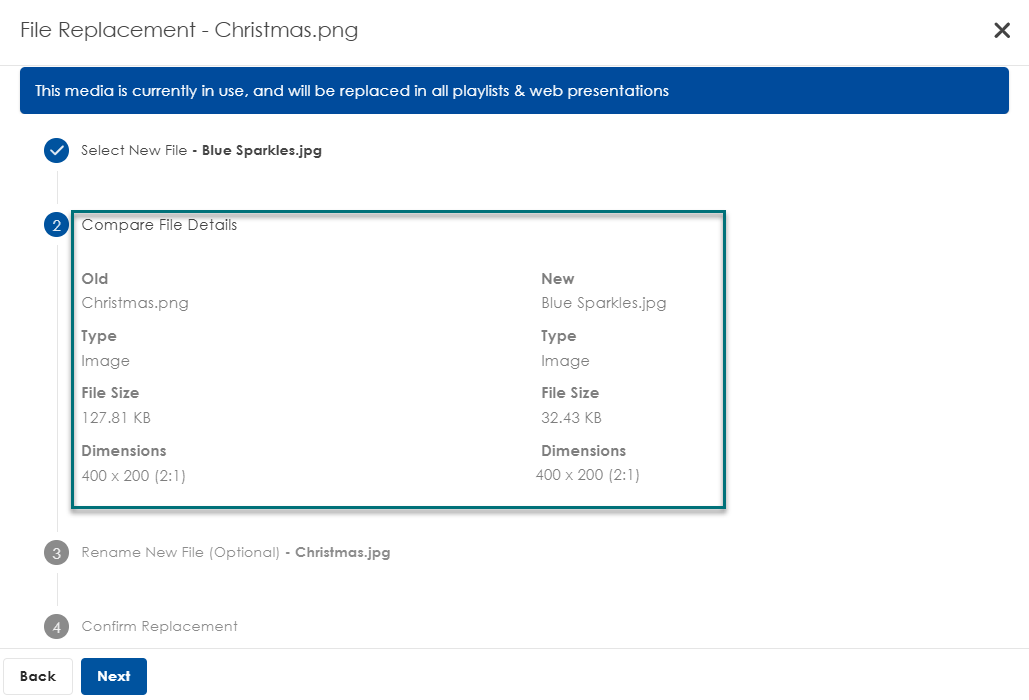Screen dimensions: 1029x700
Task: Click the dialog title File Replacement - Christmas.png
Action: [189, 30]
